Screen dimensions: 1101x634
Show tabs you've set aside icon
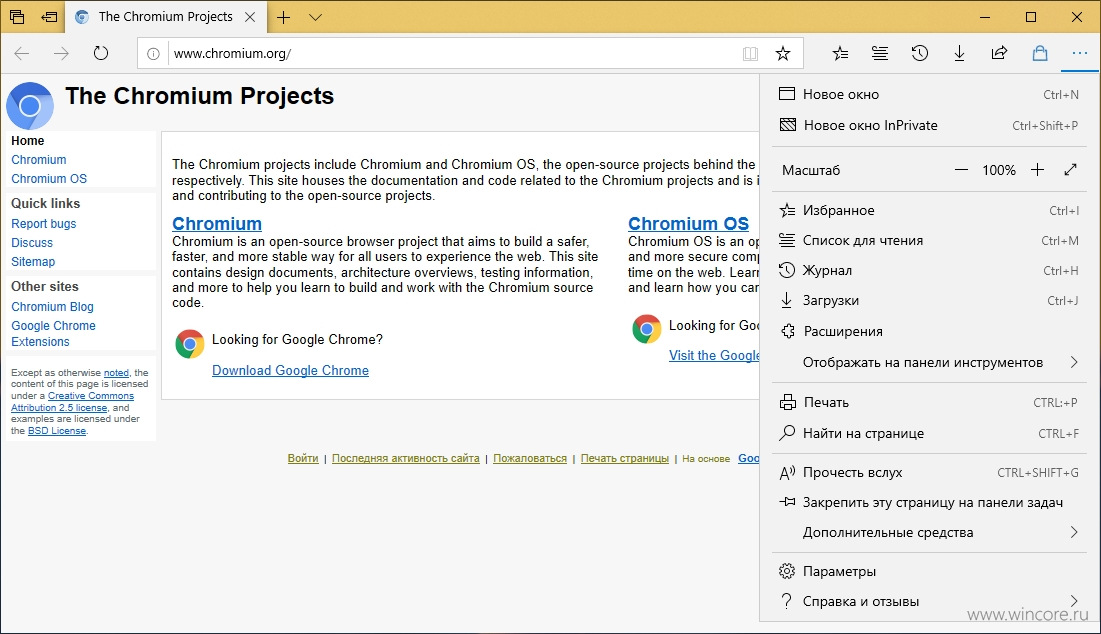click(x=17, y=17)
